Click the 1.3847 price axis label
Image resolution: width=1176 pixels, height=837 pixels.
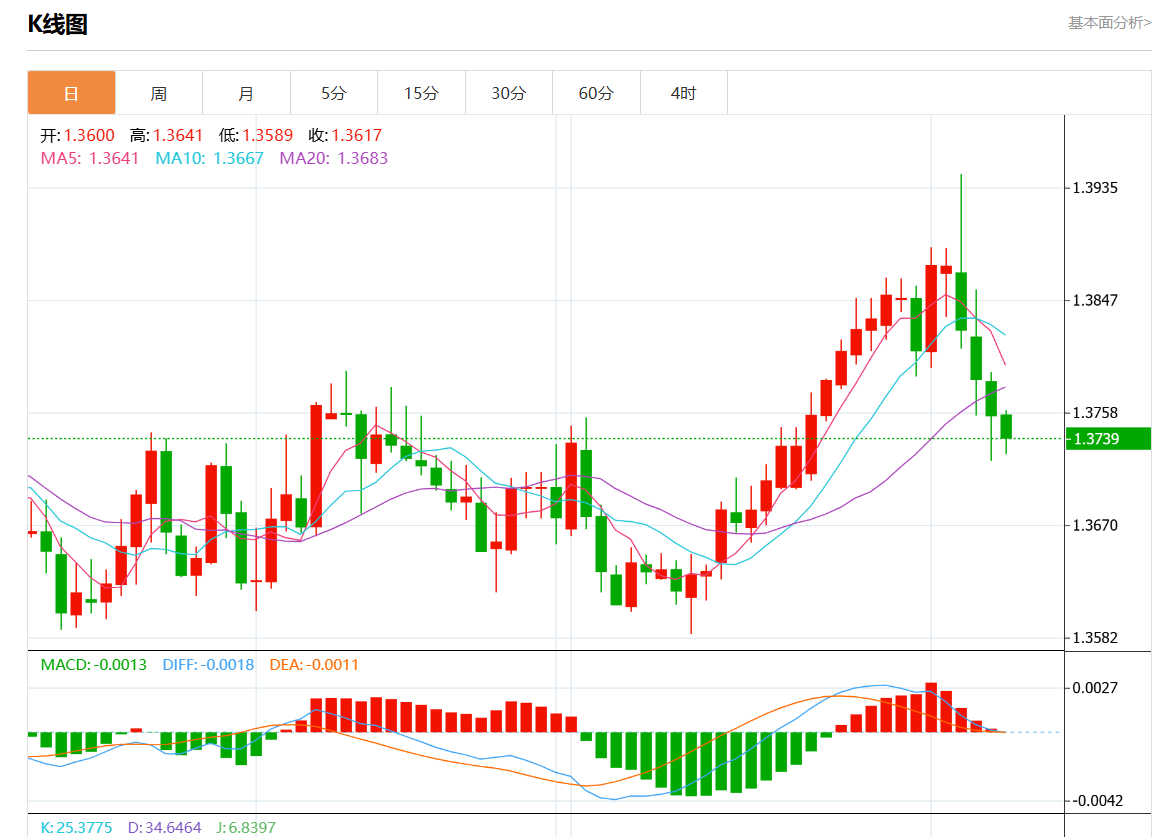pyautogui.click(x=1095, y=300)
